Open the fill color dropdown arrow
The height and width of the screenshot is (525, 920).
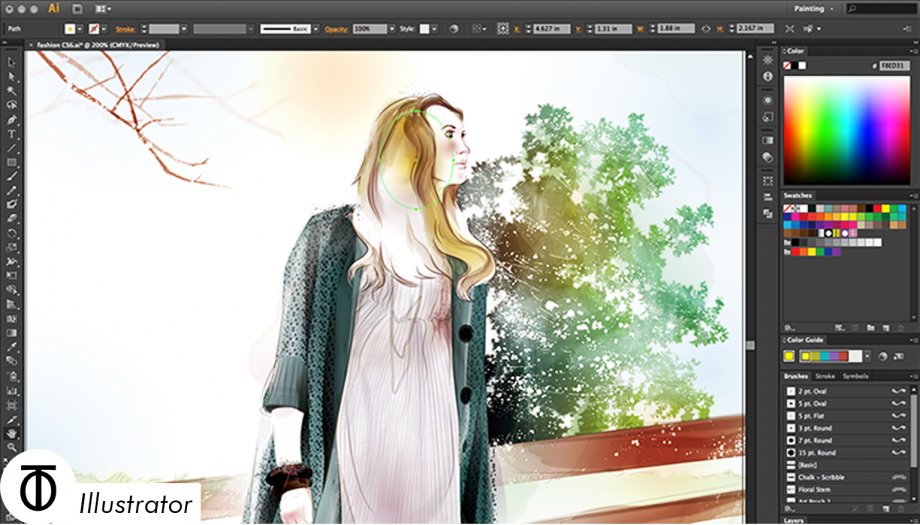coord(80,29)
